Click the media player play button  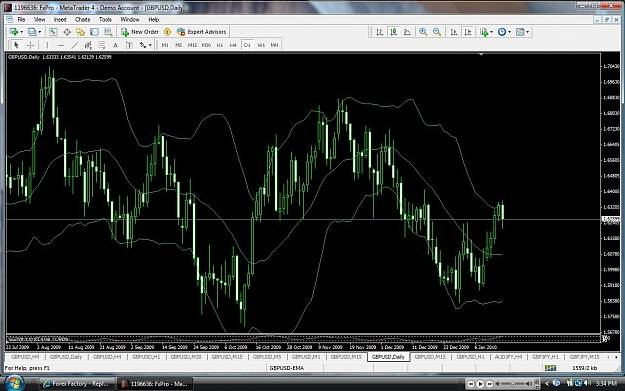480,384
